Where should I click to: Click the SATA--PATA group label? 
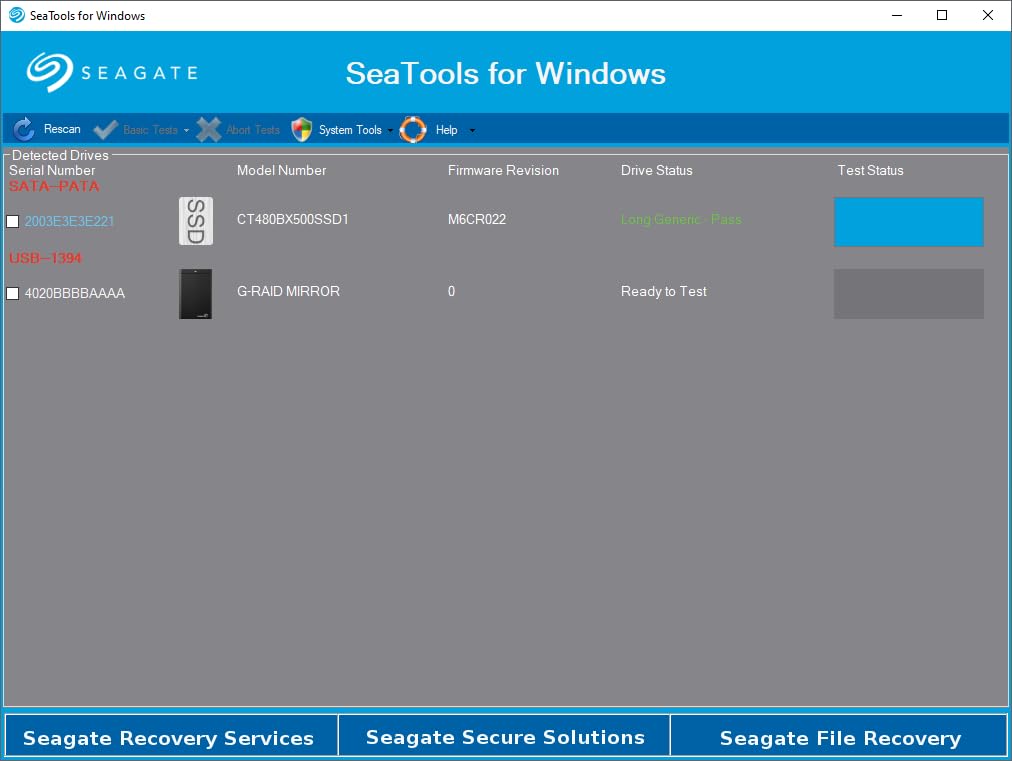(x=54, y=187)
